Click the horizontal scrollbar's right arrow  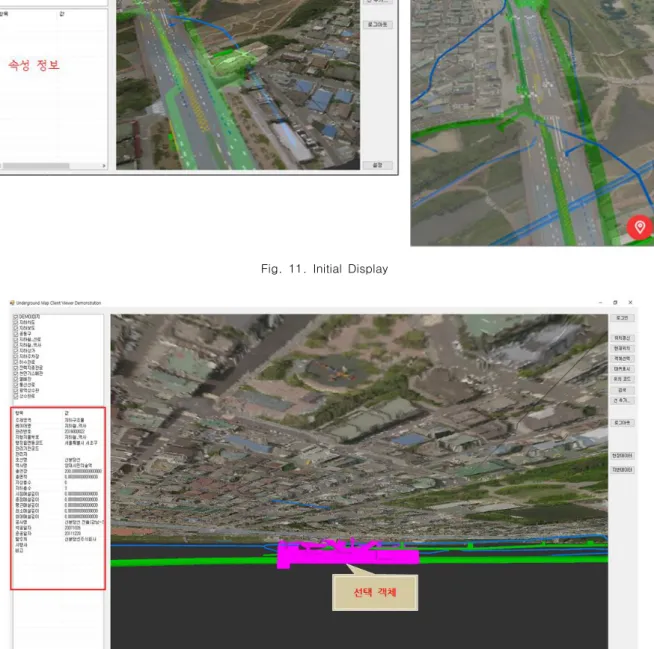104,166
